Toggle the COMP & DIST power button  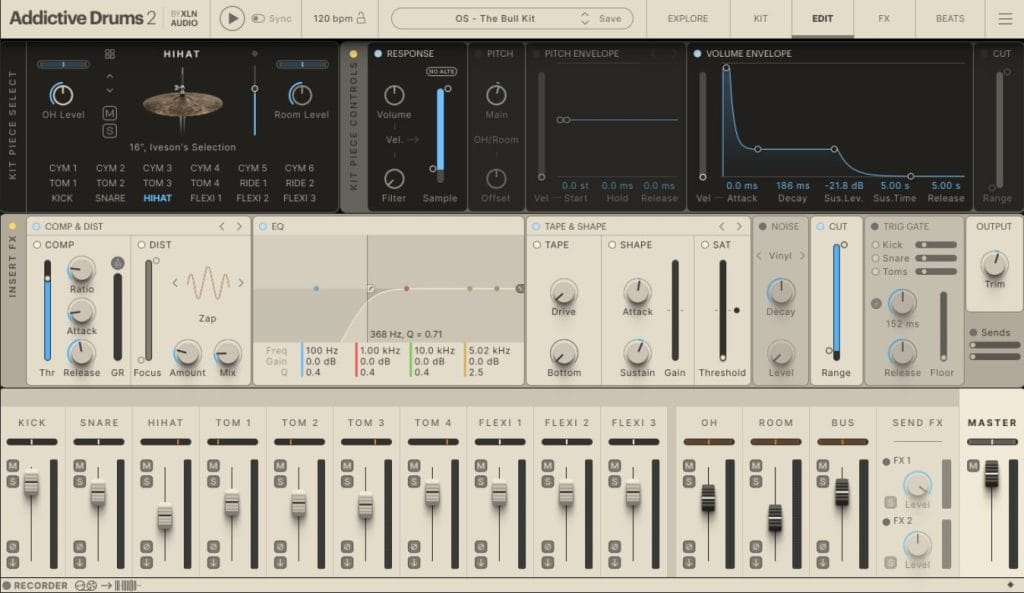click(x=36, y=226)
